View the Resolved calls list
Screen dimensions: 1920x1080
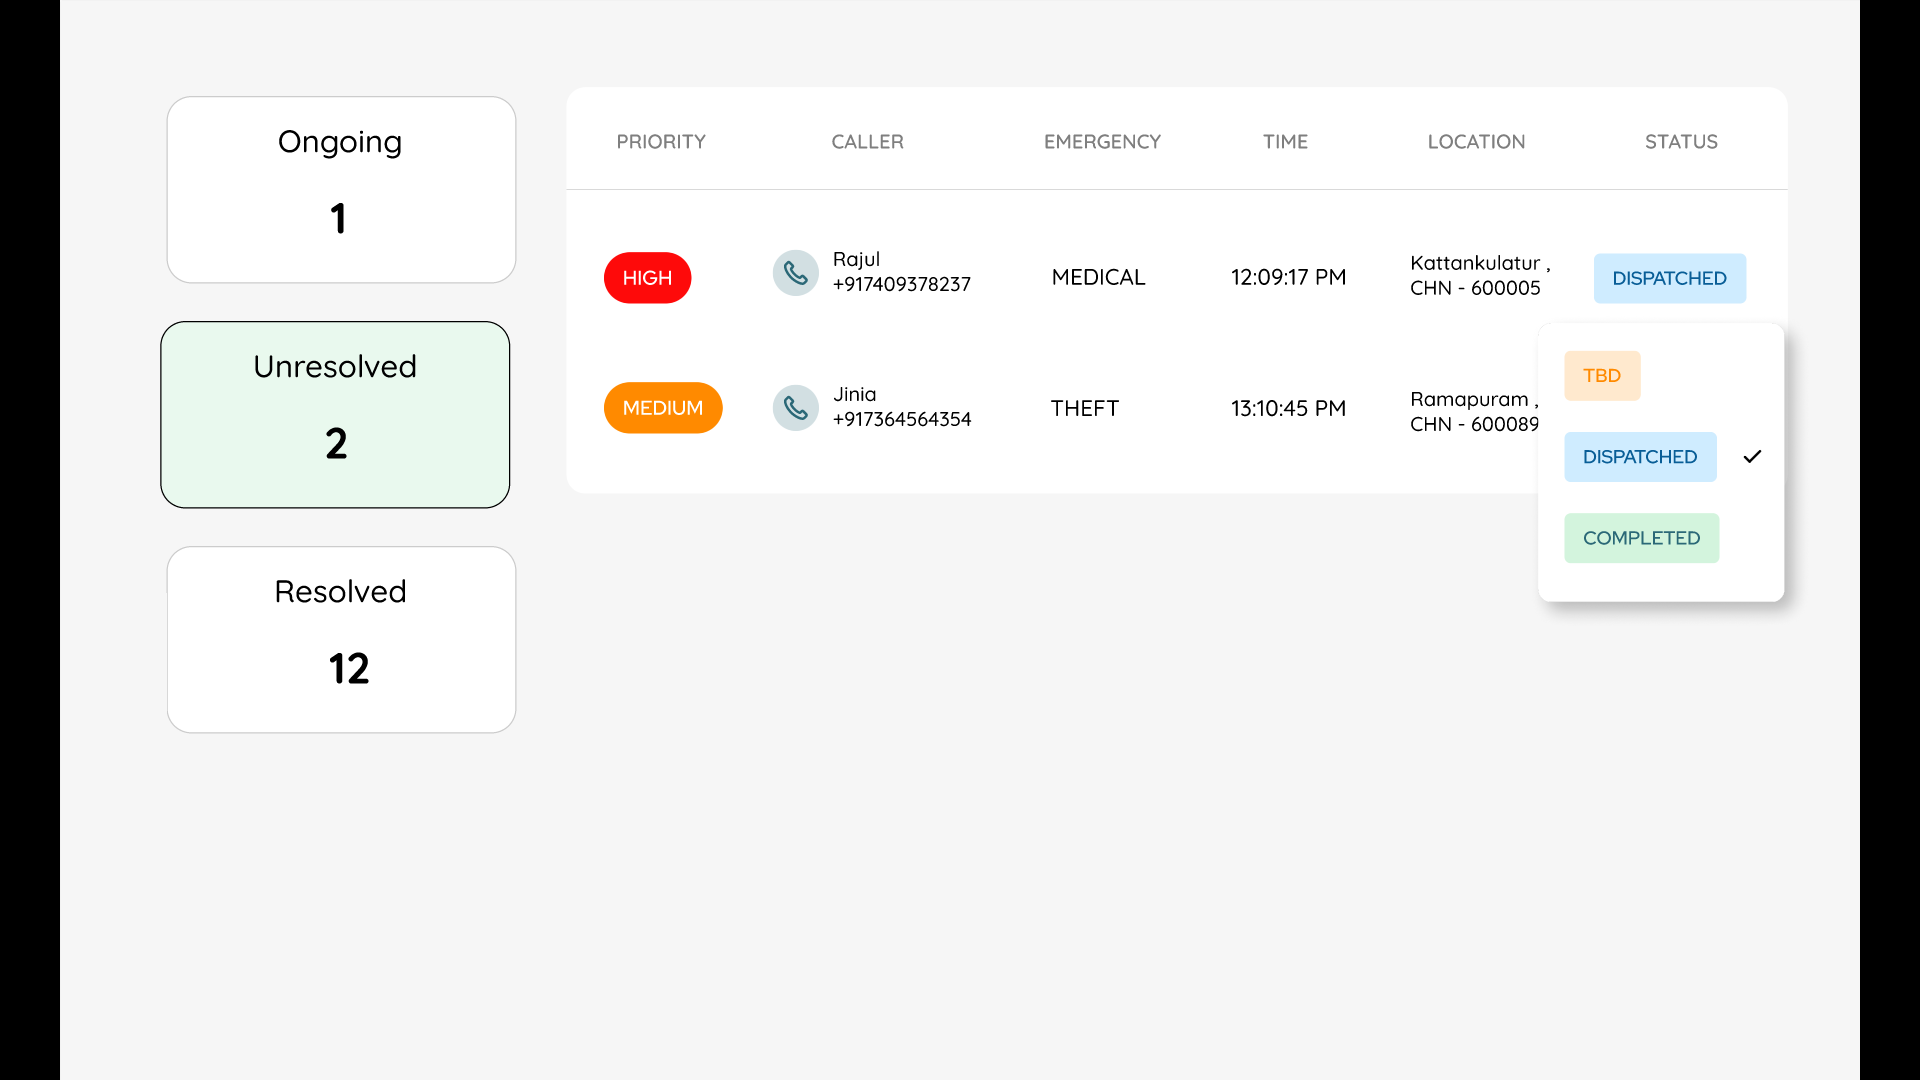pos(340,639)
